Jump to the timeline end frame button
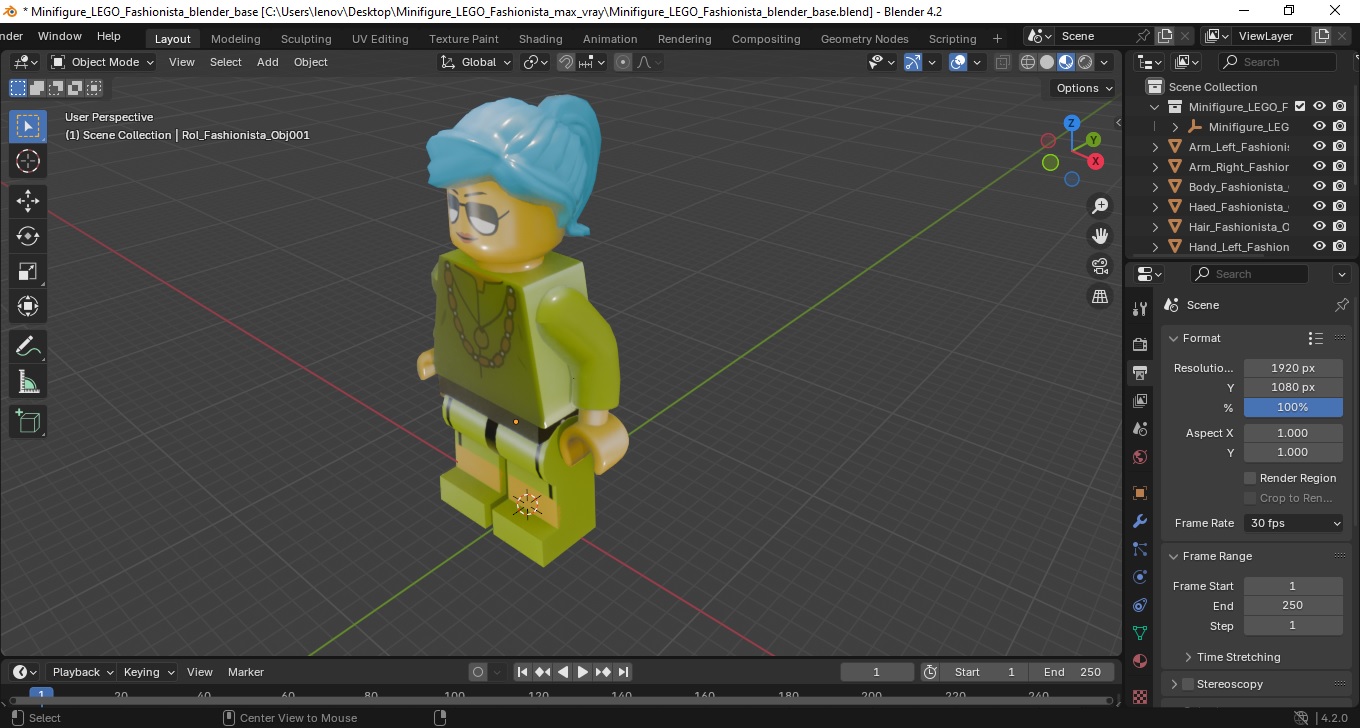This screenshot has height=728, width=1360. coord(623,672)
